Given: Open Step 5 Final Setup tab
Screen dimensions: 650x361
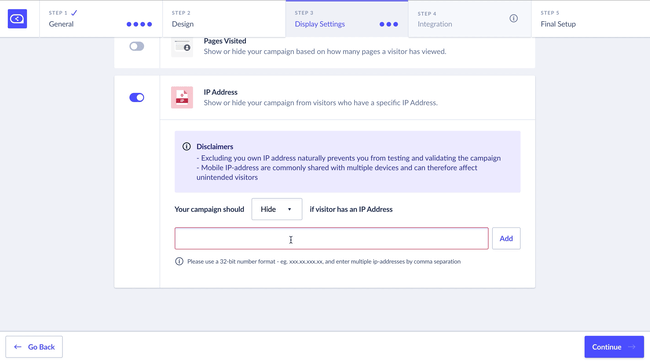Looking at the screenshot, I should (591, 19).
